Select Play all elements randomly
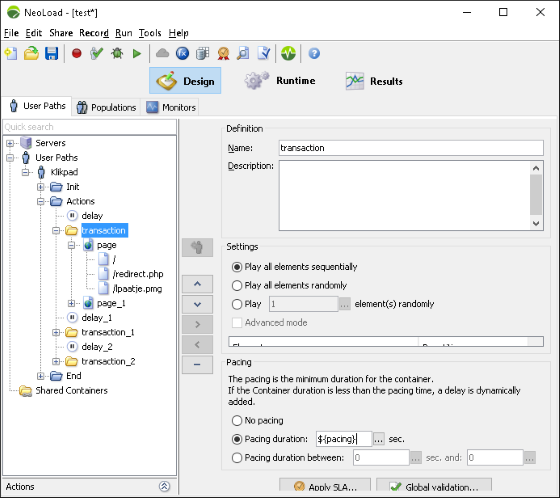Image resolution: width=560 pixels, height=498 pixels. click(237, 285)
